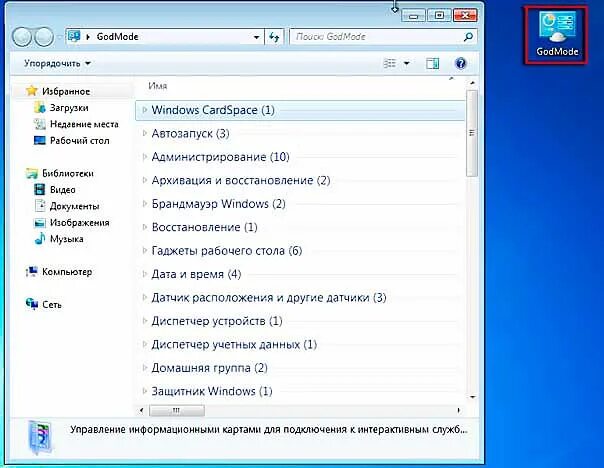Select Сеть in navigation pane
Viewport: 604px width, 468px height.
(52, 305)
